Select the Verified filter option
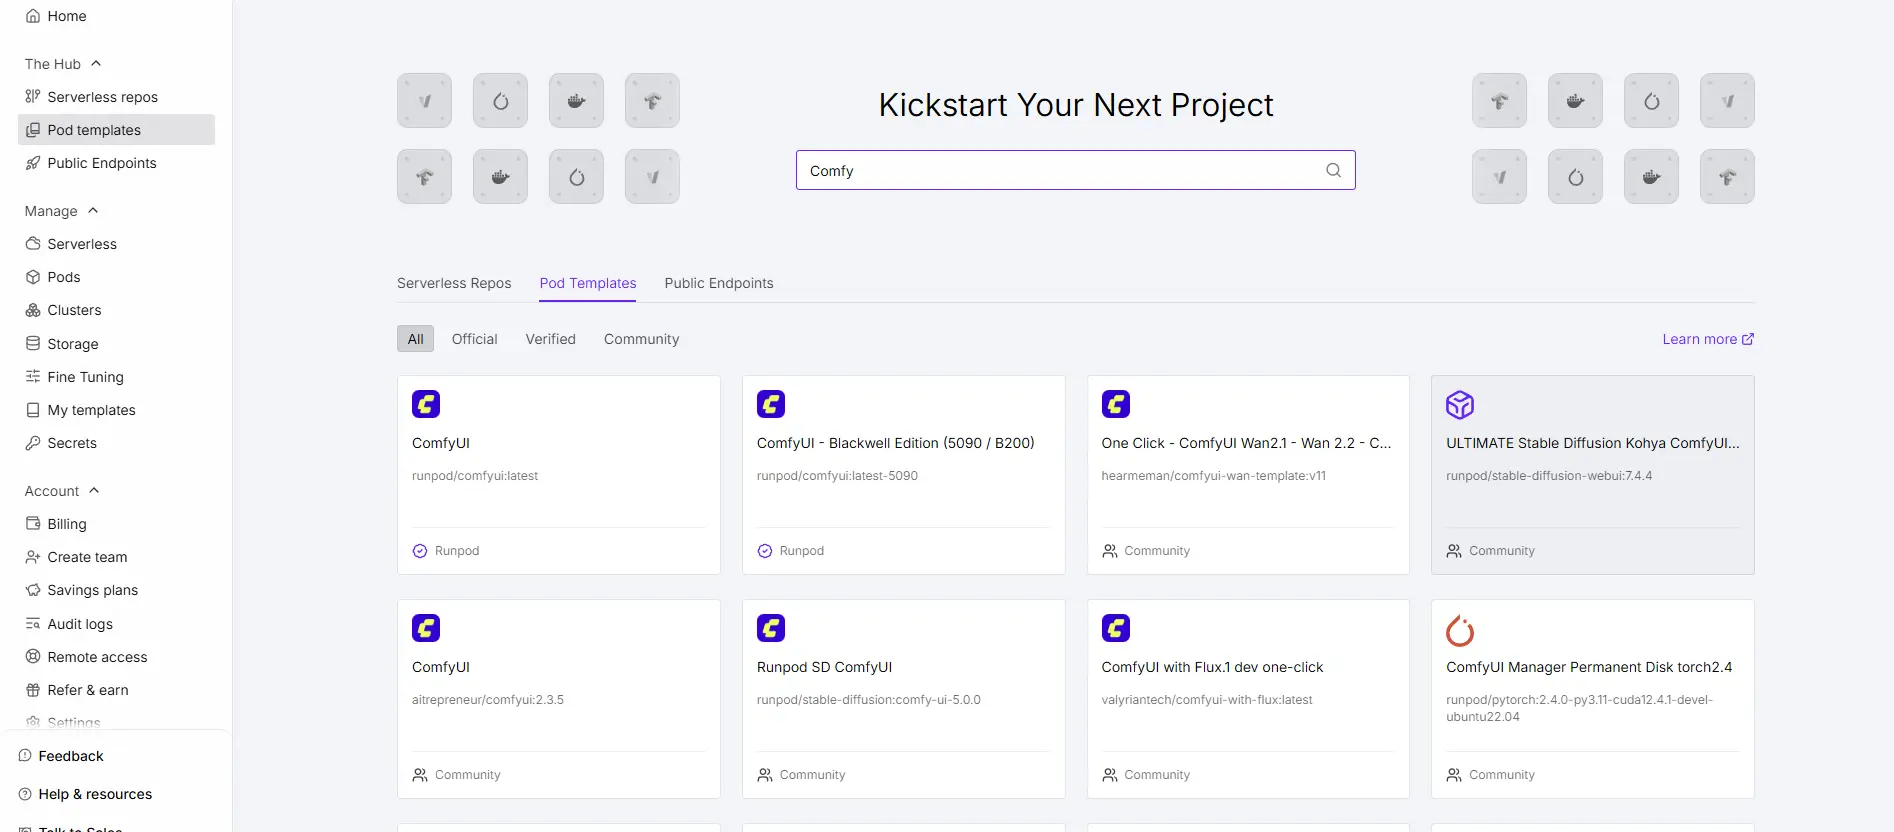 pyautogui.click(x=550, y=339)
